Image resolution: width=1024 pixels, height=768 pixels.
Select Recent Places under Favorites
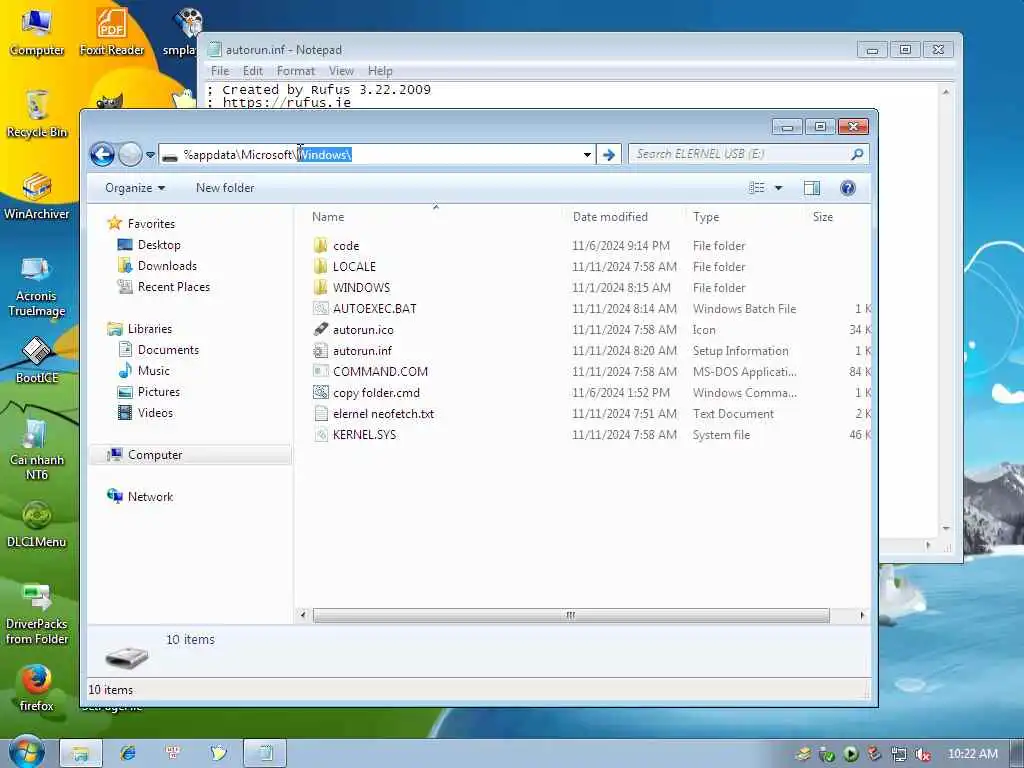[x=174, y=287]
